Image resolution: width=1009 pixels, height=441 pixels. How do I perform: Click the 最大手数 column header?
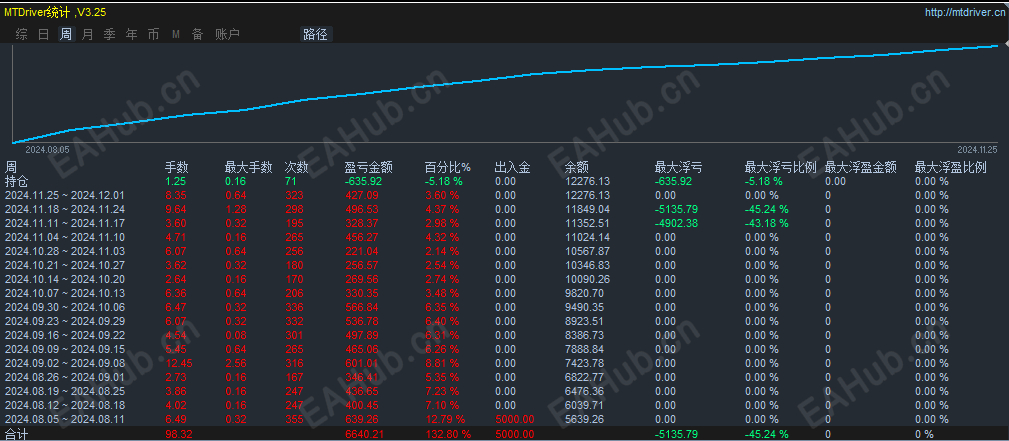click(x=248, y=167)
